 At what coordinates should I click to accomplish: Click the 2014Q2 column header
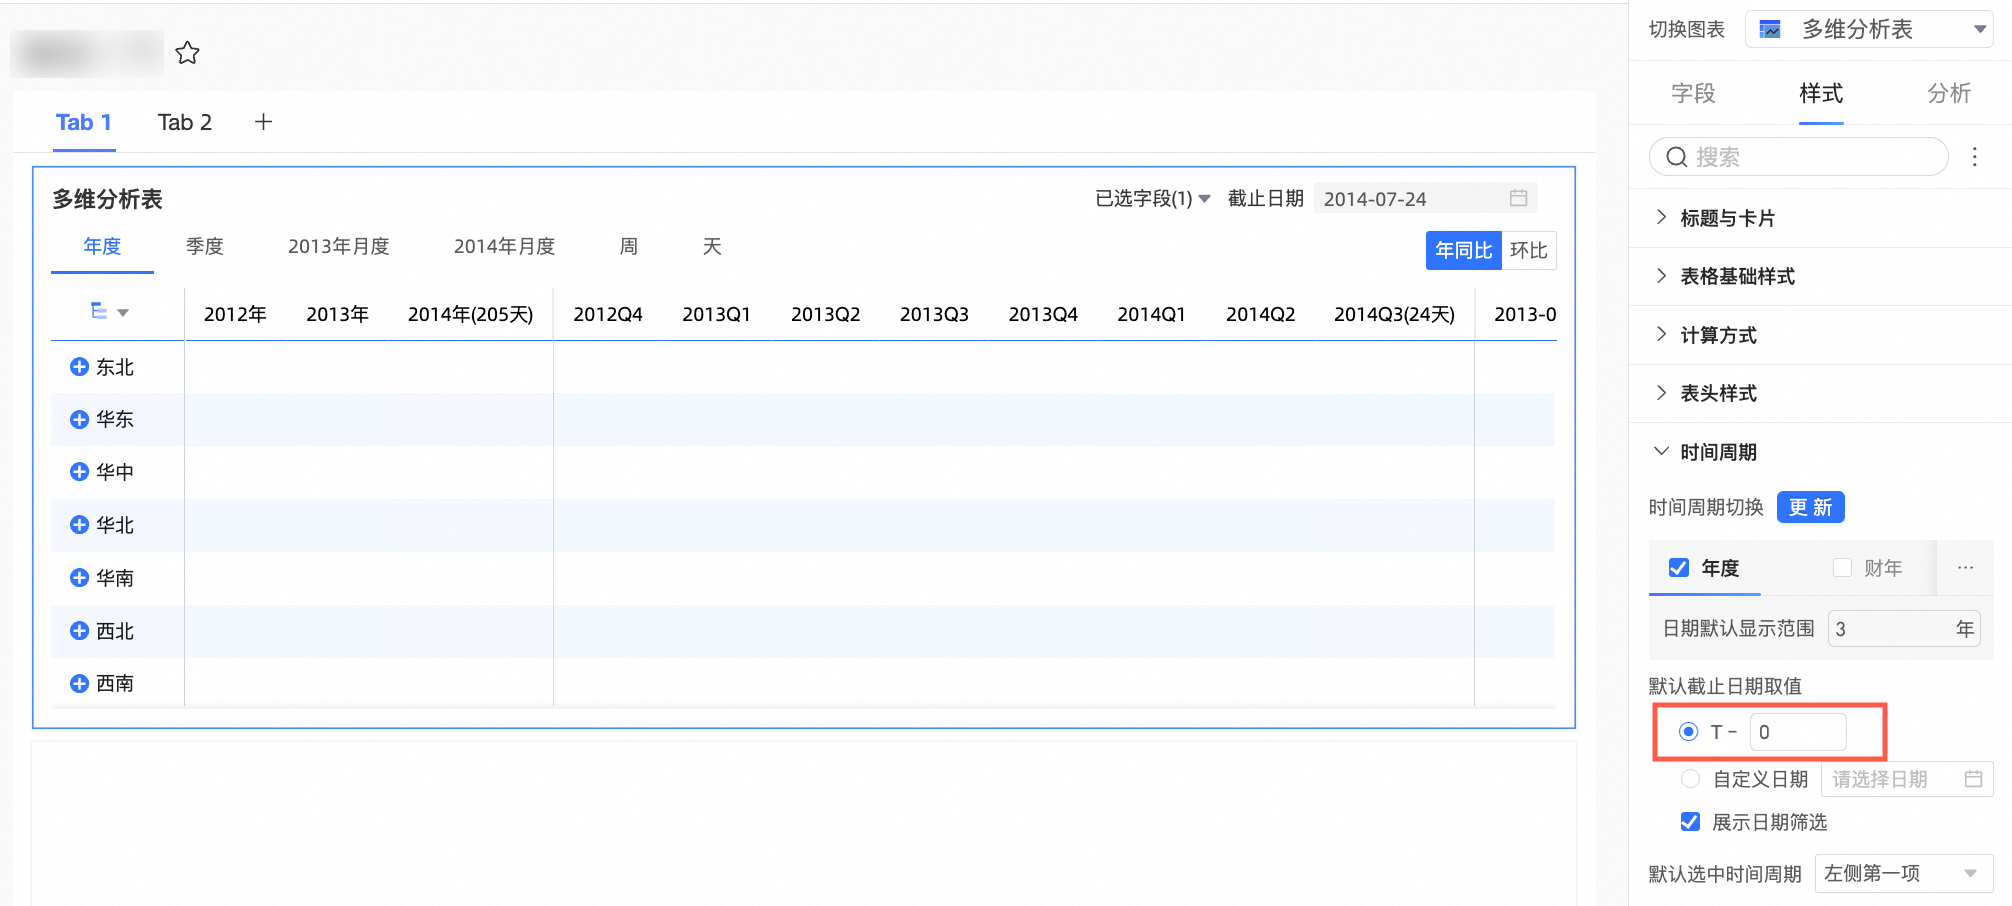pos(1261,314)
